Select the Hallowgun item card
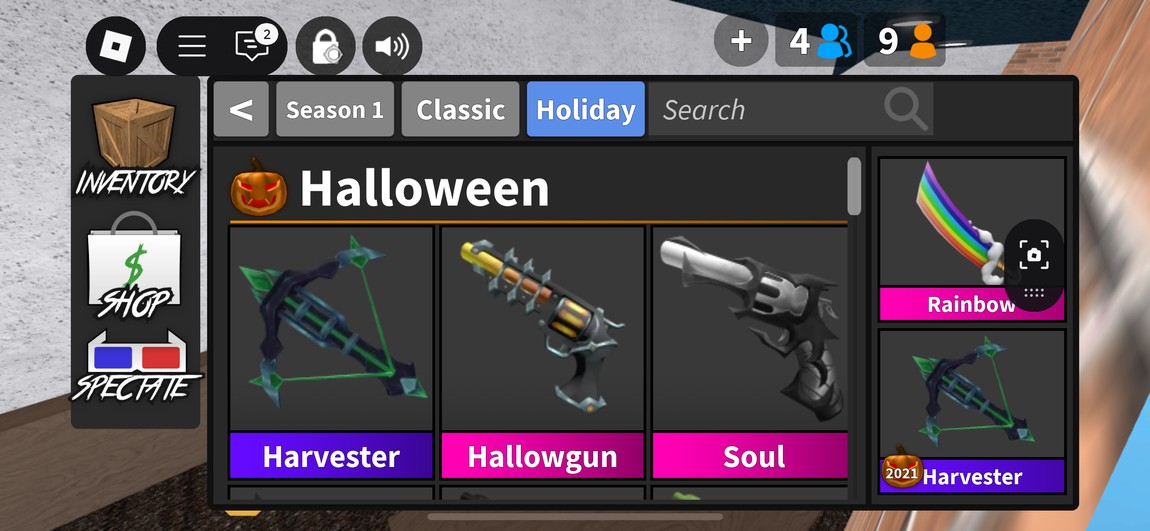Image resolution: width=1150 pixels, height=531 pixels. [542, 352]
